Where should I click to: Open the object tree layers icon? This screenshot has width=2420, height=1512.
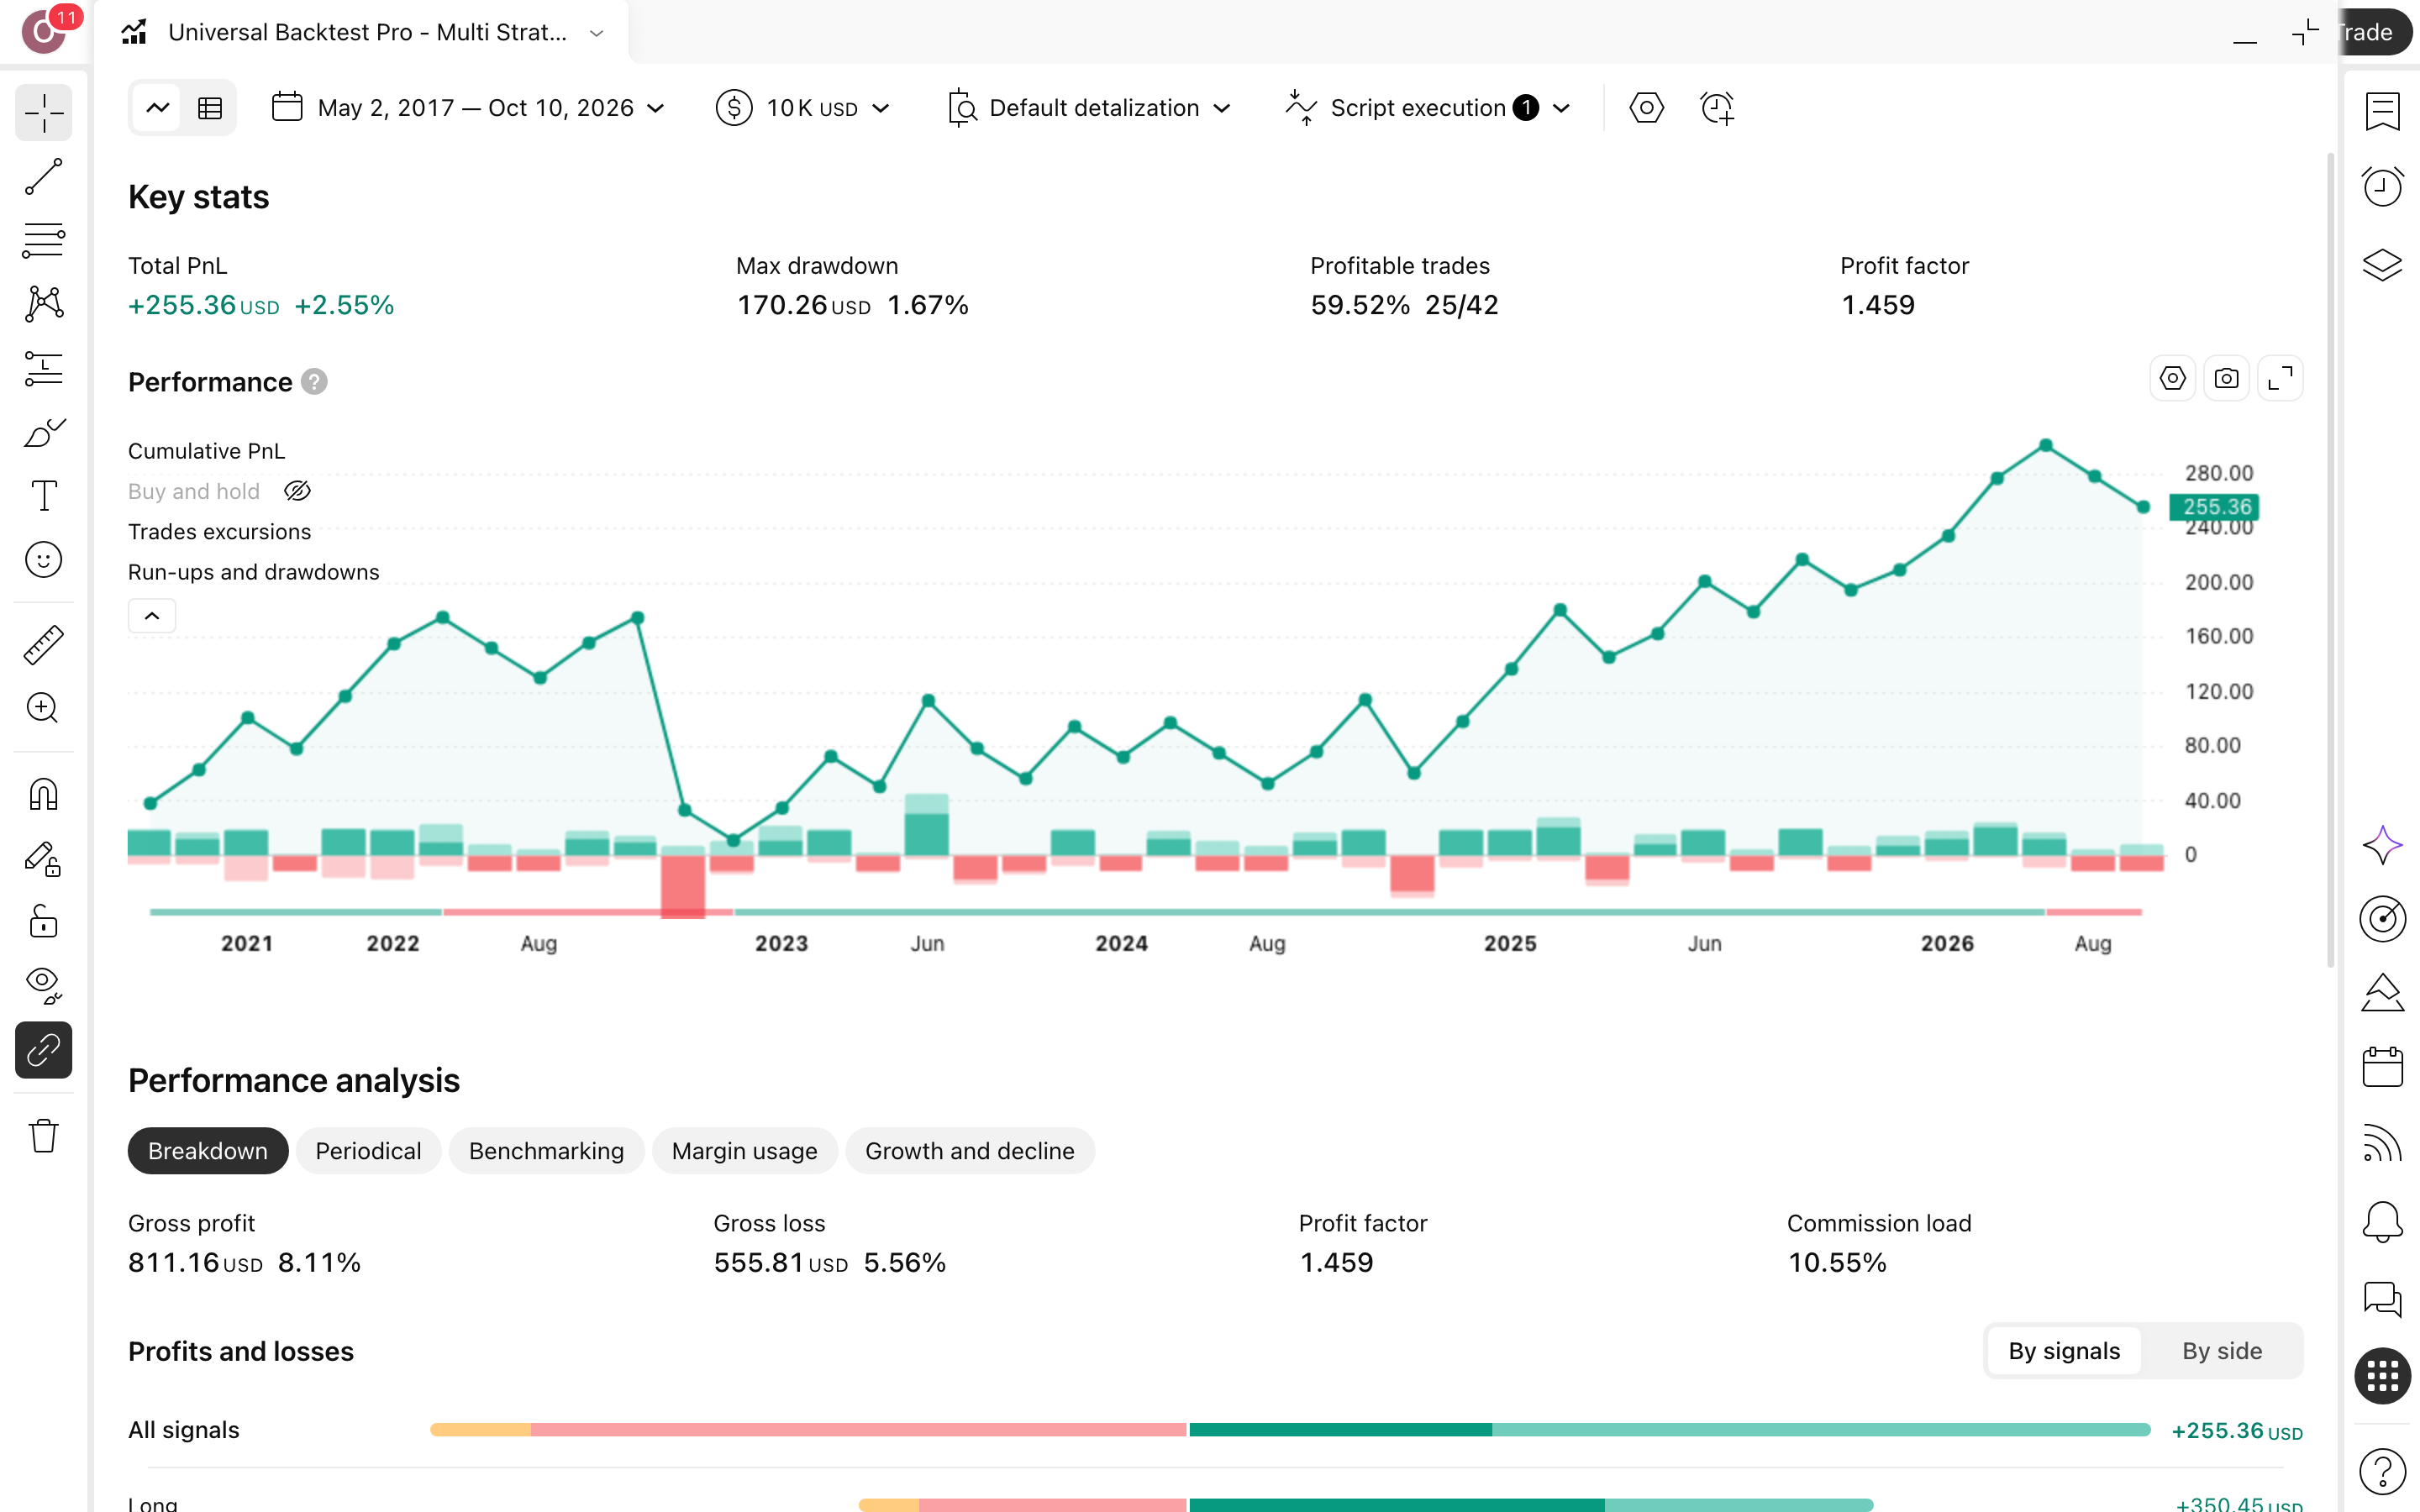coord(2382,264)
